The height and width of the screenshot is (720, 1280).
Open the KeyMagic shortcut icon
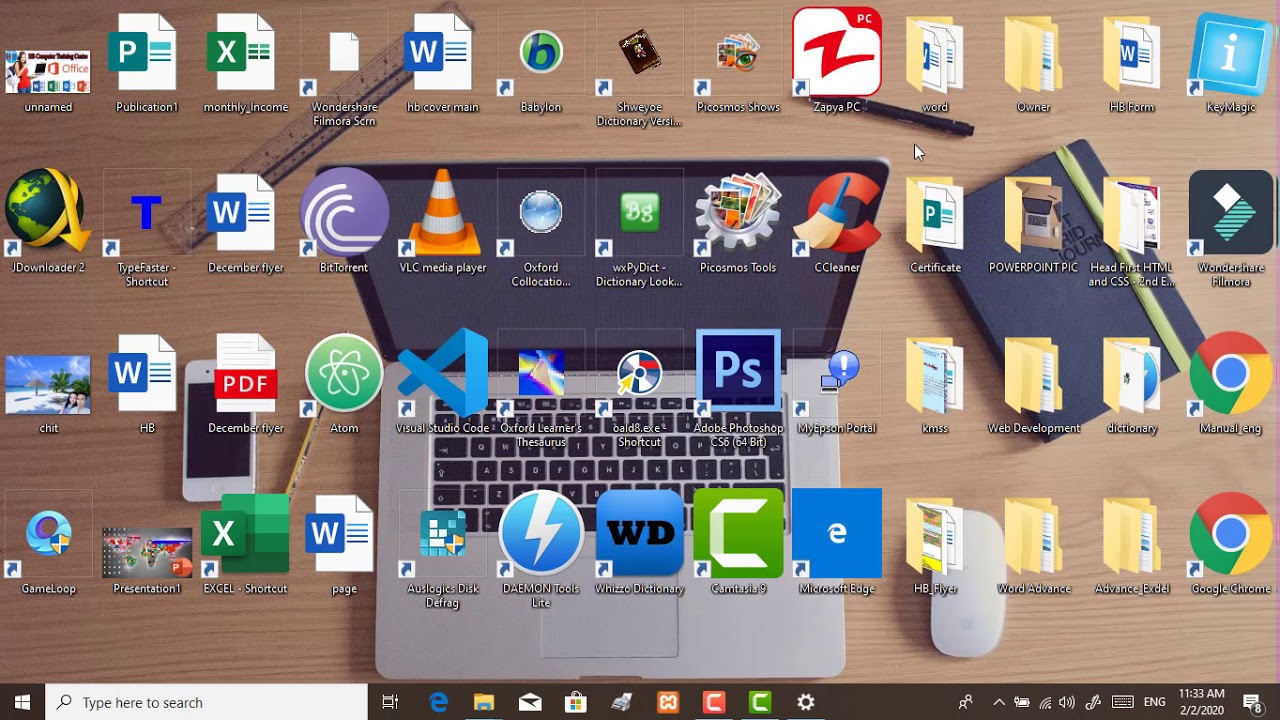pyautogui.click(x=1230, y=54)
